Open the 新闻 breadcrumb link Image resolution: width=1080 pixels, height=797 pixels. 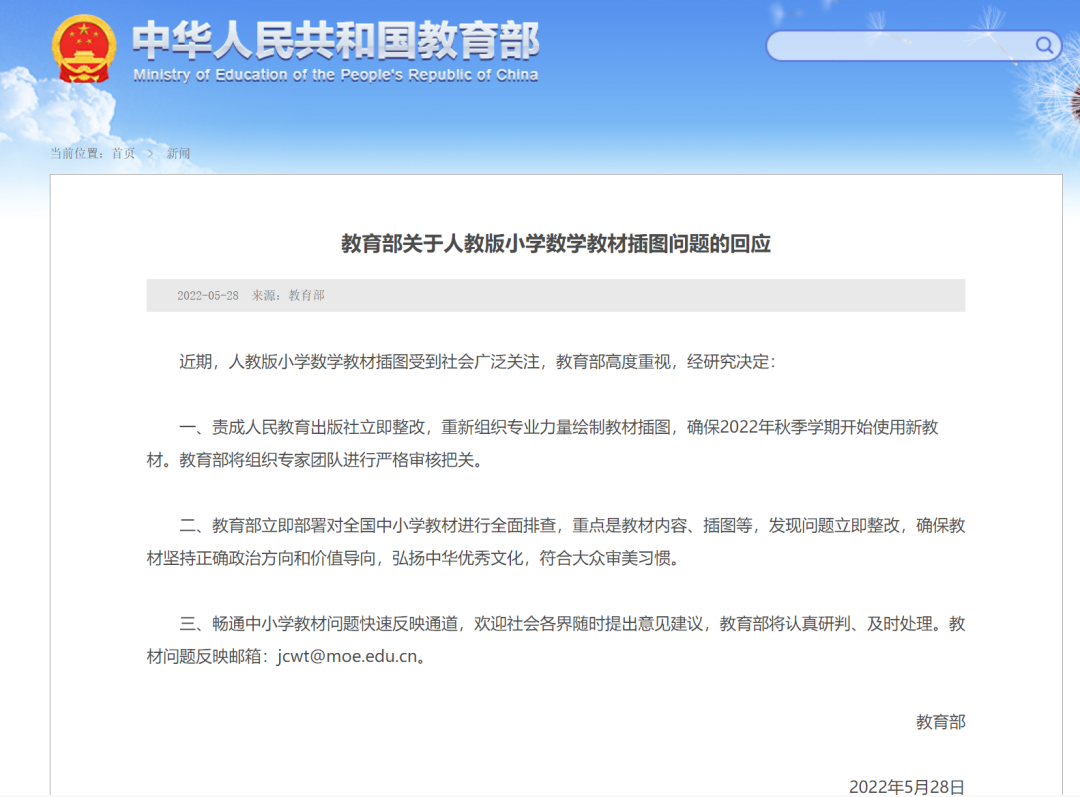178,153
